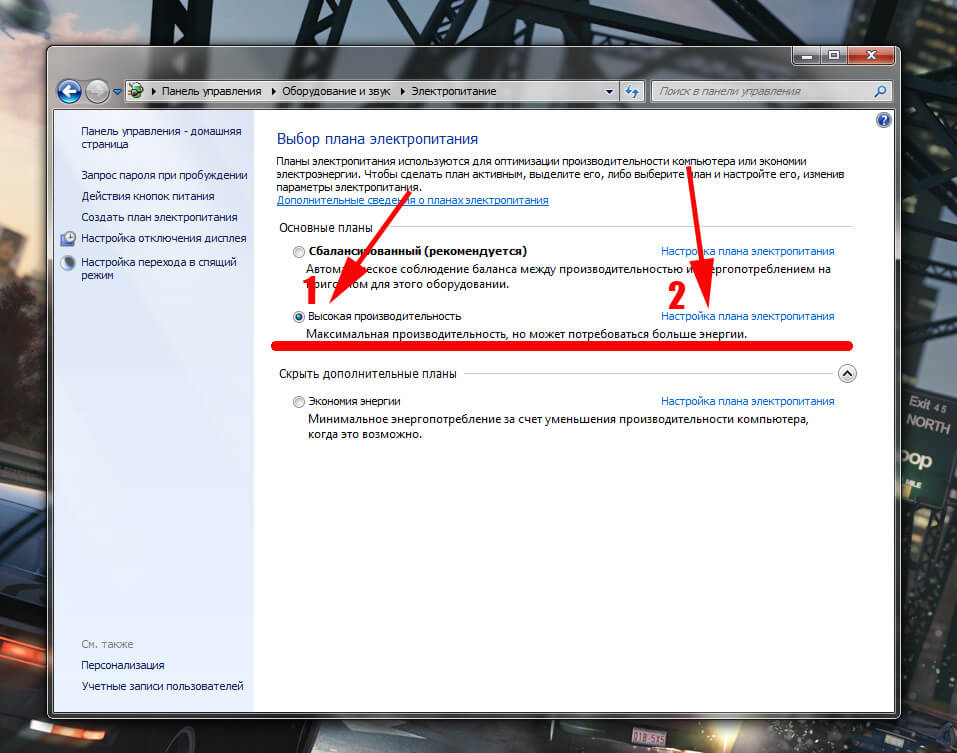The image size is (957, 753).
Task: Open plan settings for Высокая производительность
Action: [x=748, y=317]
